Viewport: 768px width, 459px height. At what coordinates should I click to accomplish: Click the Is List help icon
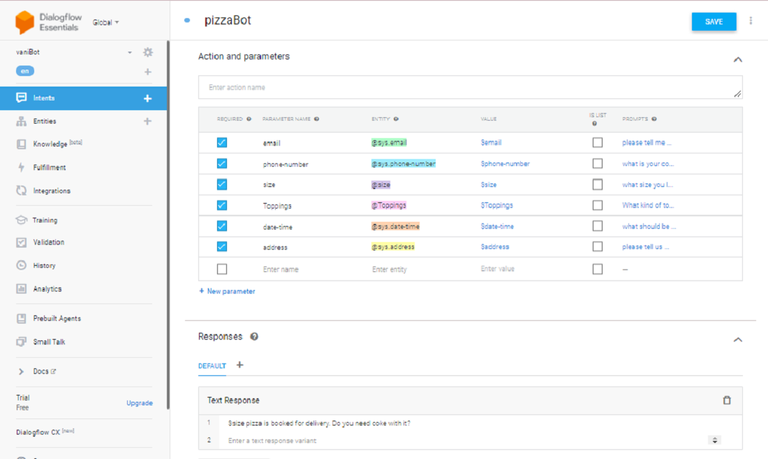pos(594,123)
